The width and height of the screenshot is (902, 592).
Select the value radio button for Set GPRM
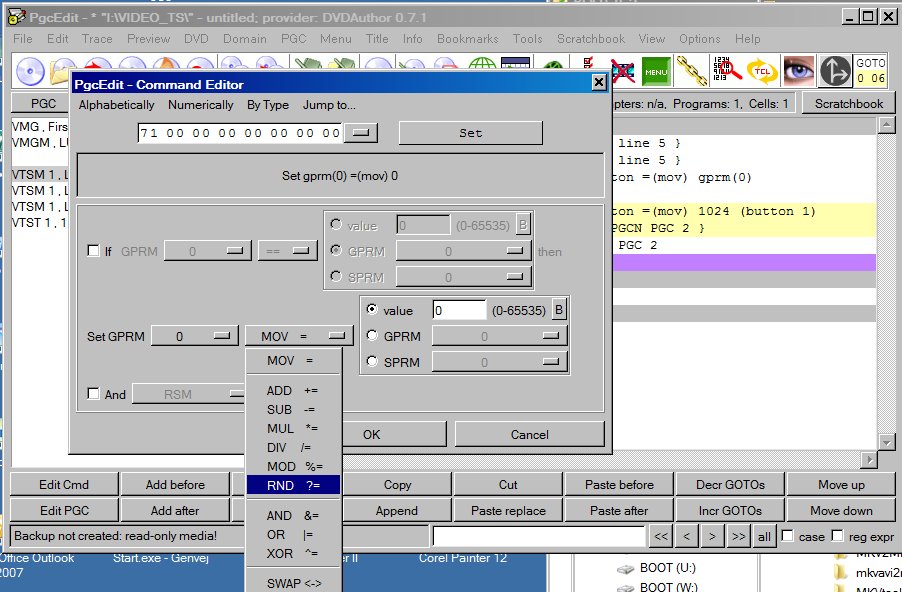click(x=372, y=310)
